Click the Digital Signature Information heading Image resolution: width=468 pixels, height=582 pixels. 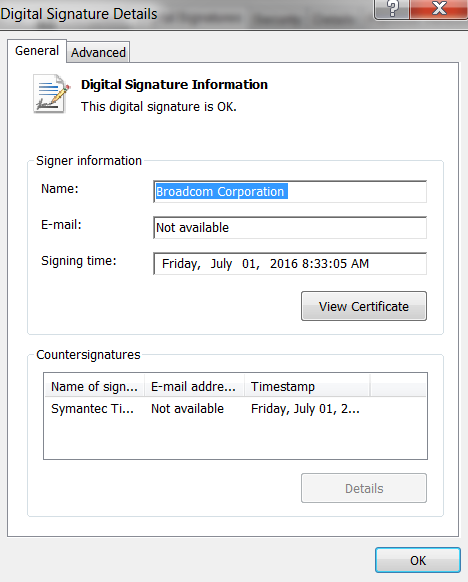click(174, 85)
